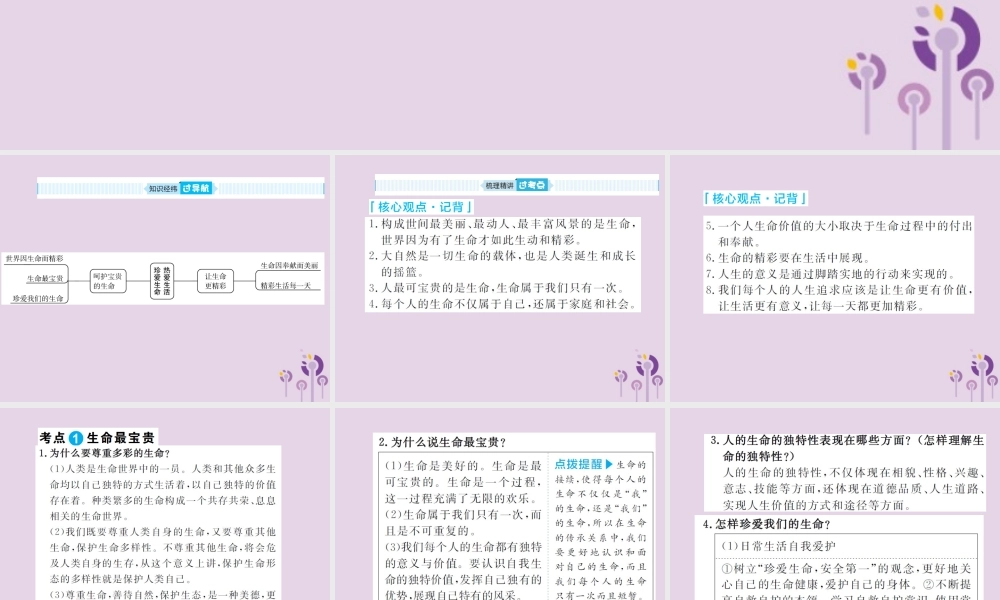Select paragraph (1)生命是美好的
This screenshot has width=1000, height=600.
[463, 481]
